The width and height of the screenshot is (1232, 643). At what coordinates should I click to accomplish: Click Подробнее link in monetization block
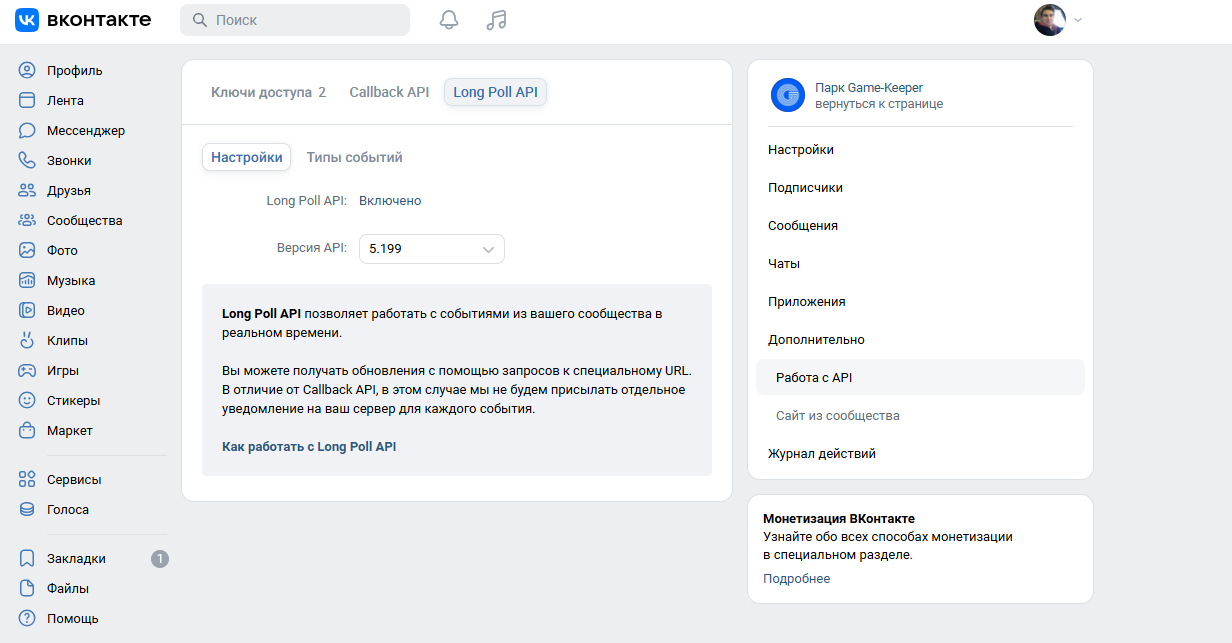pyautogui.click(x=796, y=579)
